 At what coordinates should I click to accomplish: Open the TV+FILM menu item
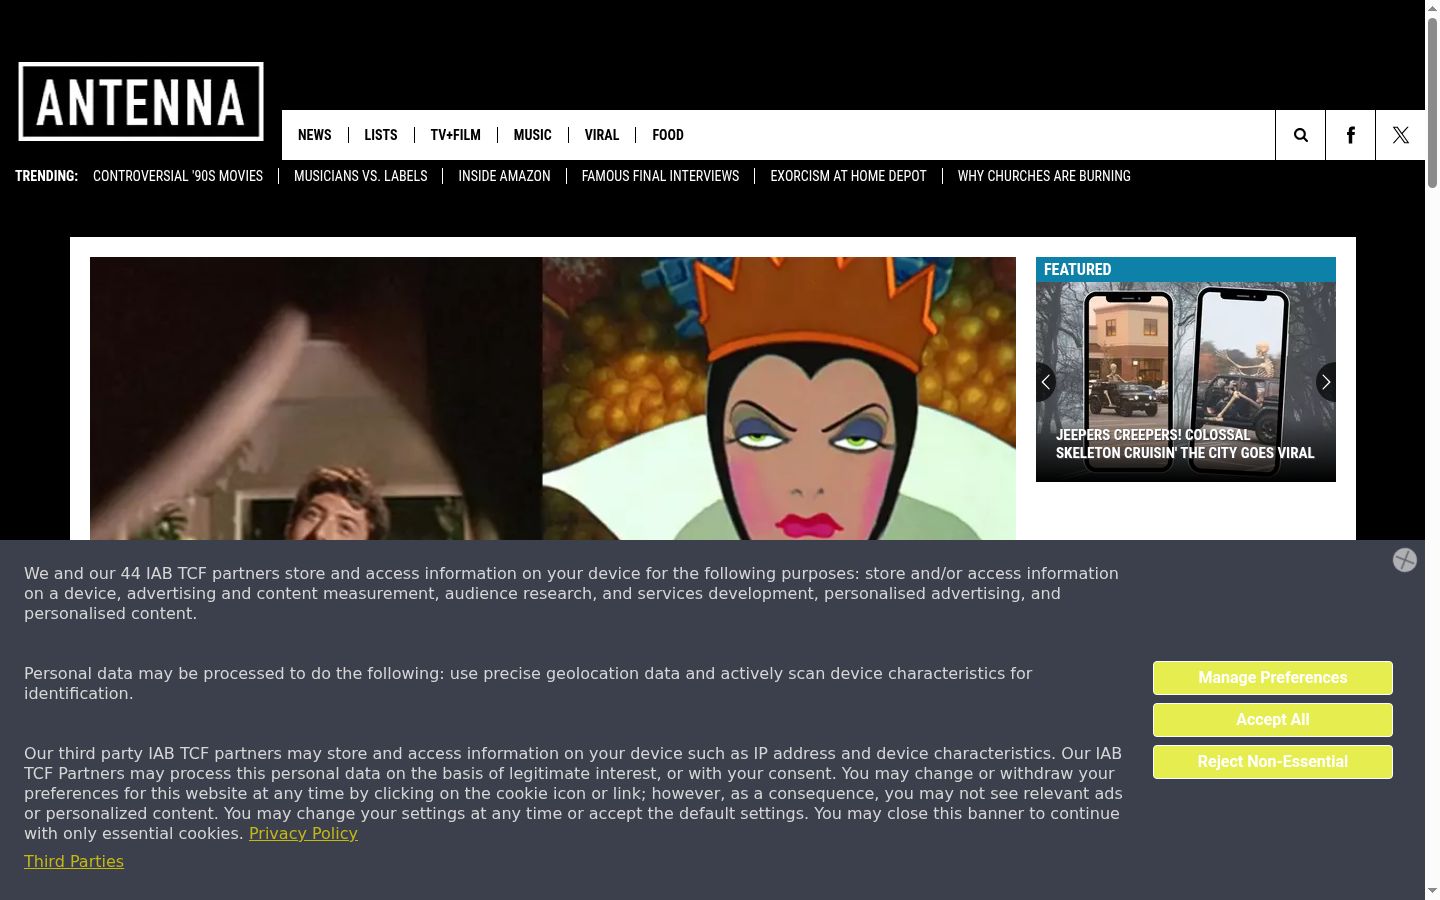tap(455, 135)
